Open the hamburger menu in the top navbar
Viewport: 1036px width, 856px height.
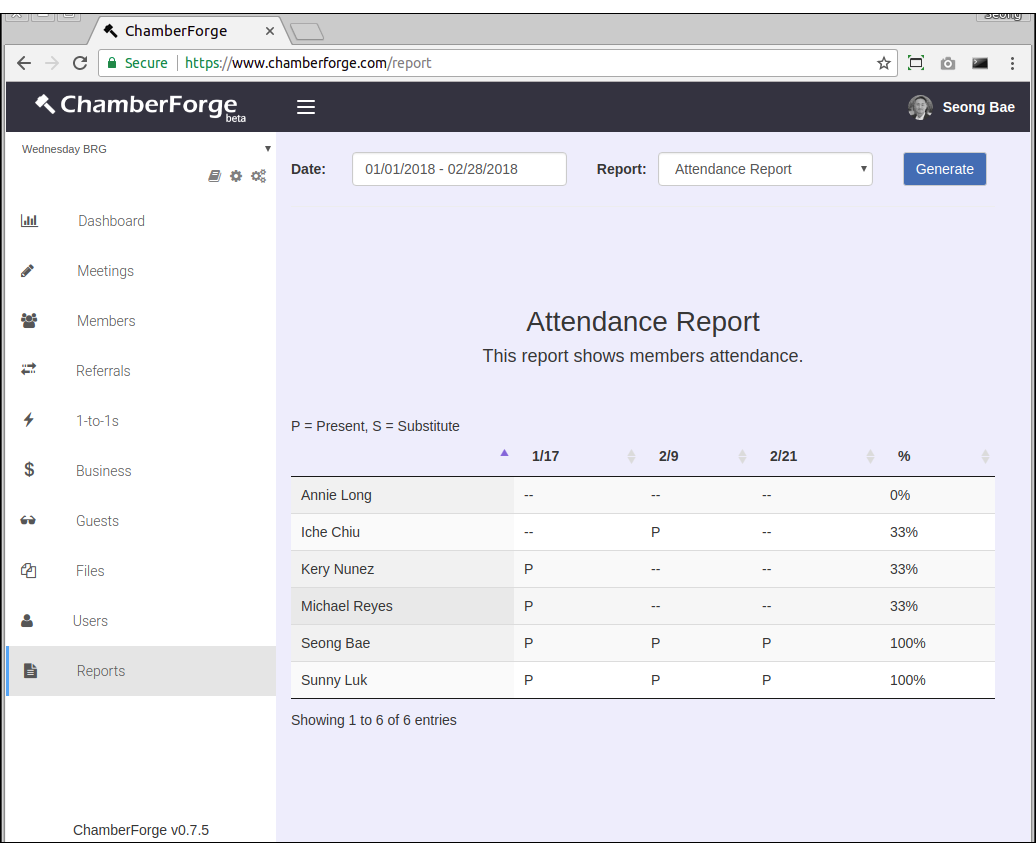coord(306,106)
